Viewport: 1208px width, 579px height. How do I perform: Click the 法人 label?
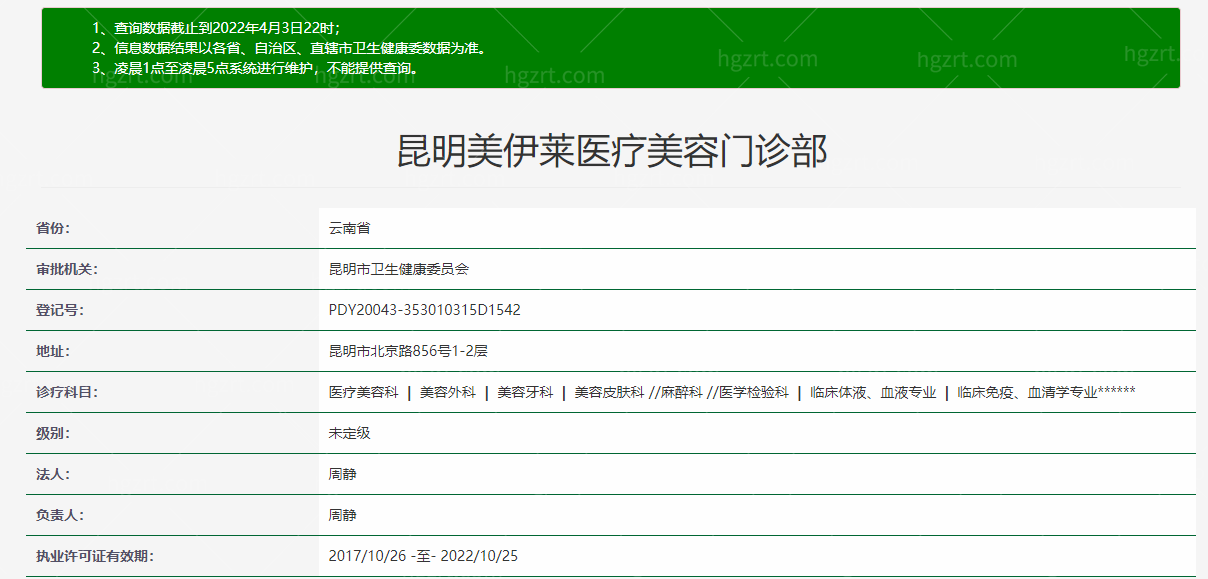(x=53, y=474)
